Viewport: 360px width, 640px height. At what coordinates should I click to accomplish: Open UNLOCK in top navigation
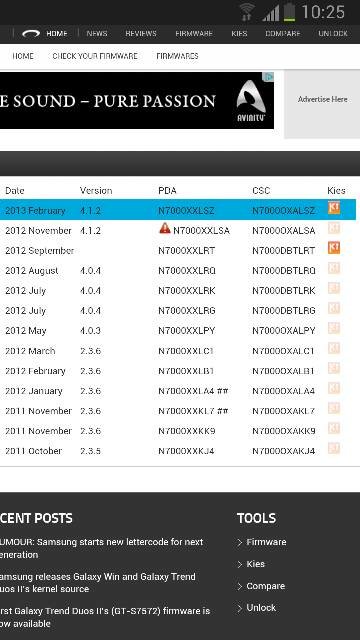point(333,34)
